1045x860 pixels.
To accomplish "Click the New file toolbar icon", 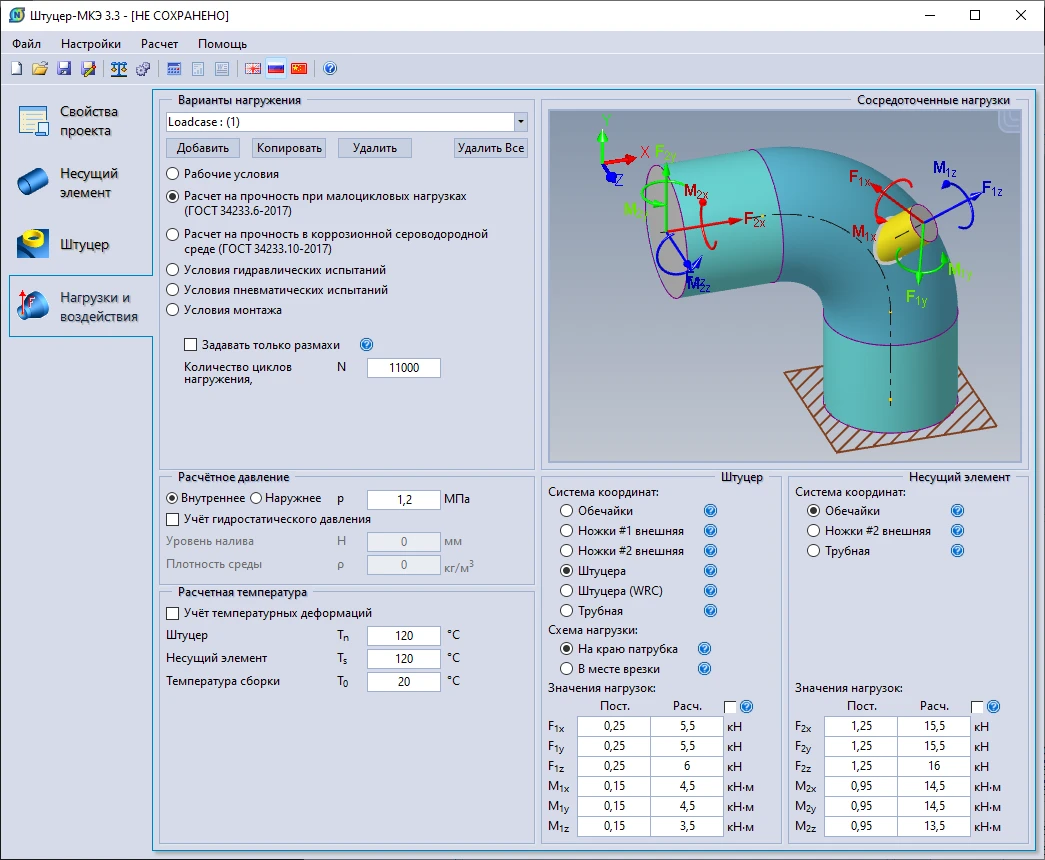I will pyautogui.click(x=16, y=69).
